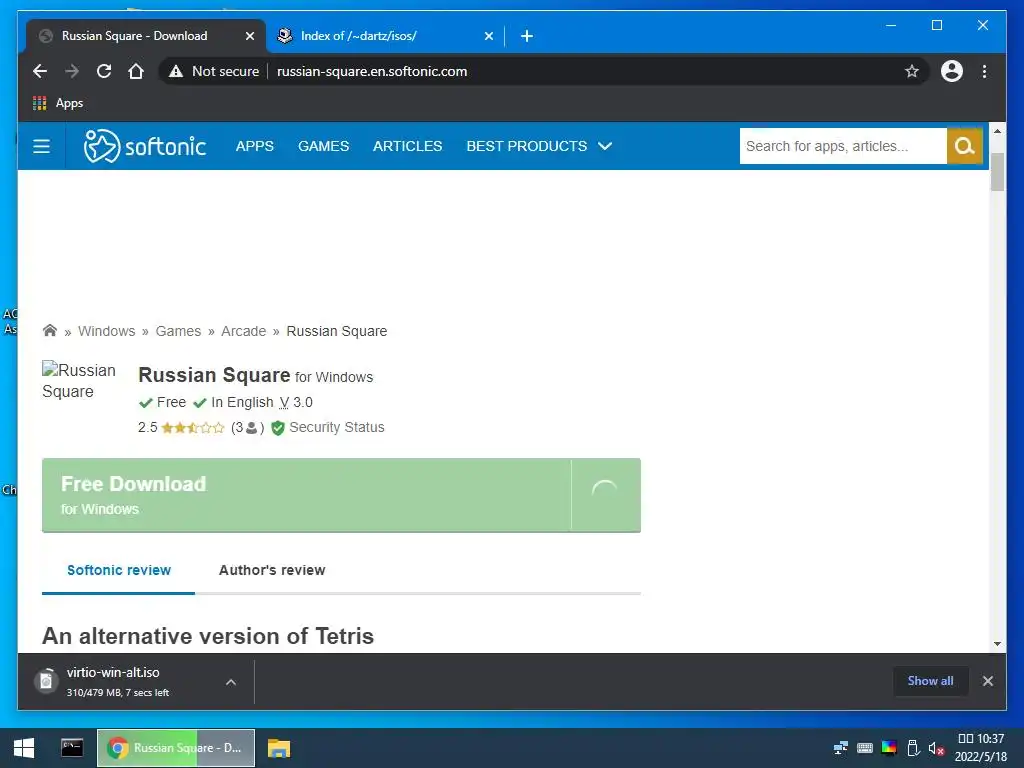Image resolution: width=1024 pixels, height=768 pixels.
Task: Open File Explorer from the taskbar
Action: coord(278,748)
